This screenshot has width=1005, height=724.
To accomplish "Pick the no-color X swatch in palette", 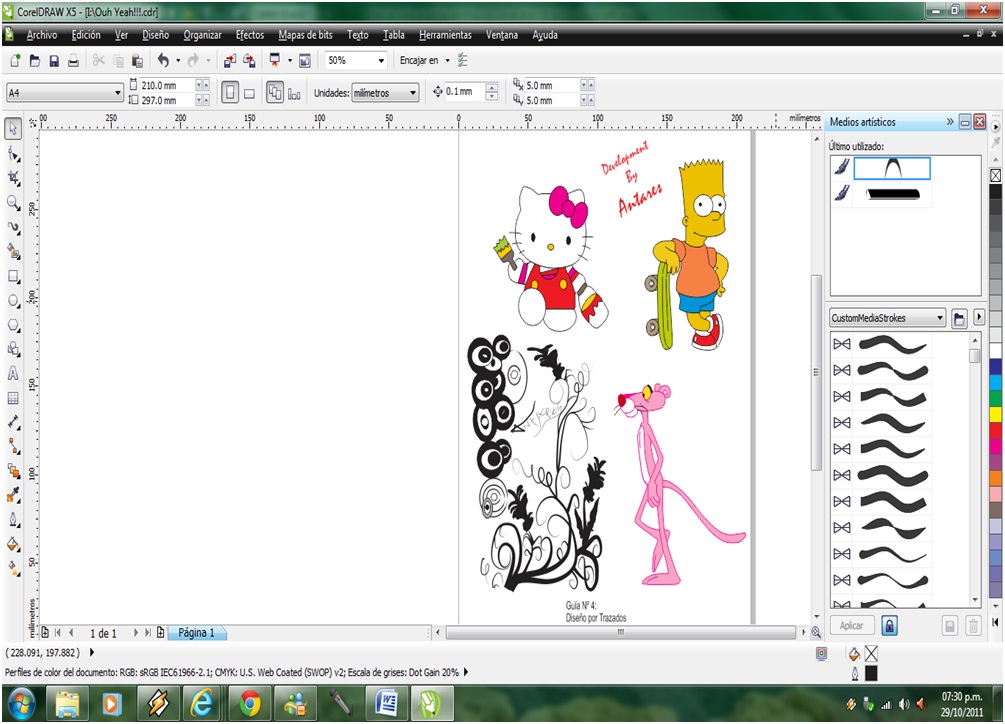I will (995, 175).
